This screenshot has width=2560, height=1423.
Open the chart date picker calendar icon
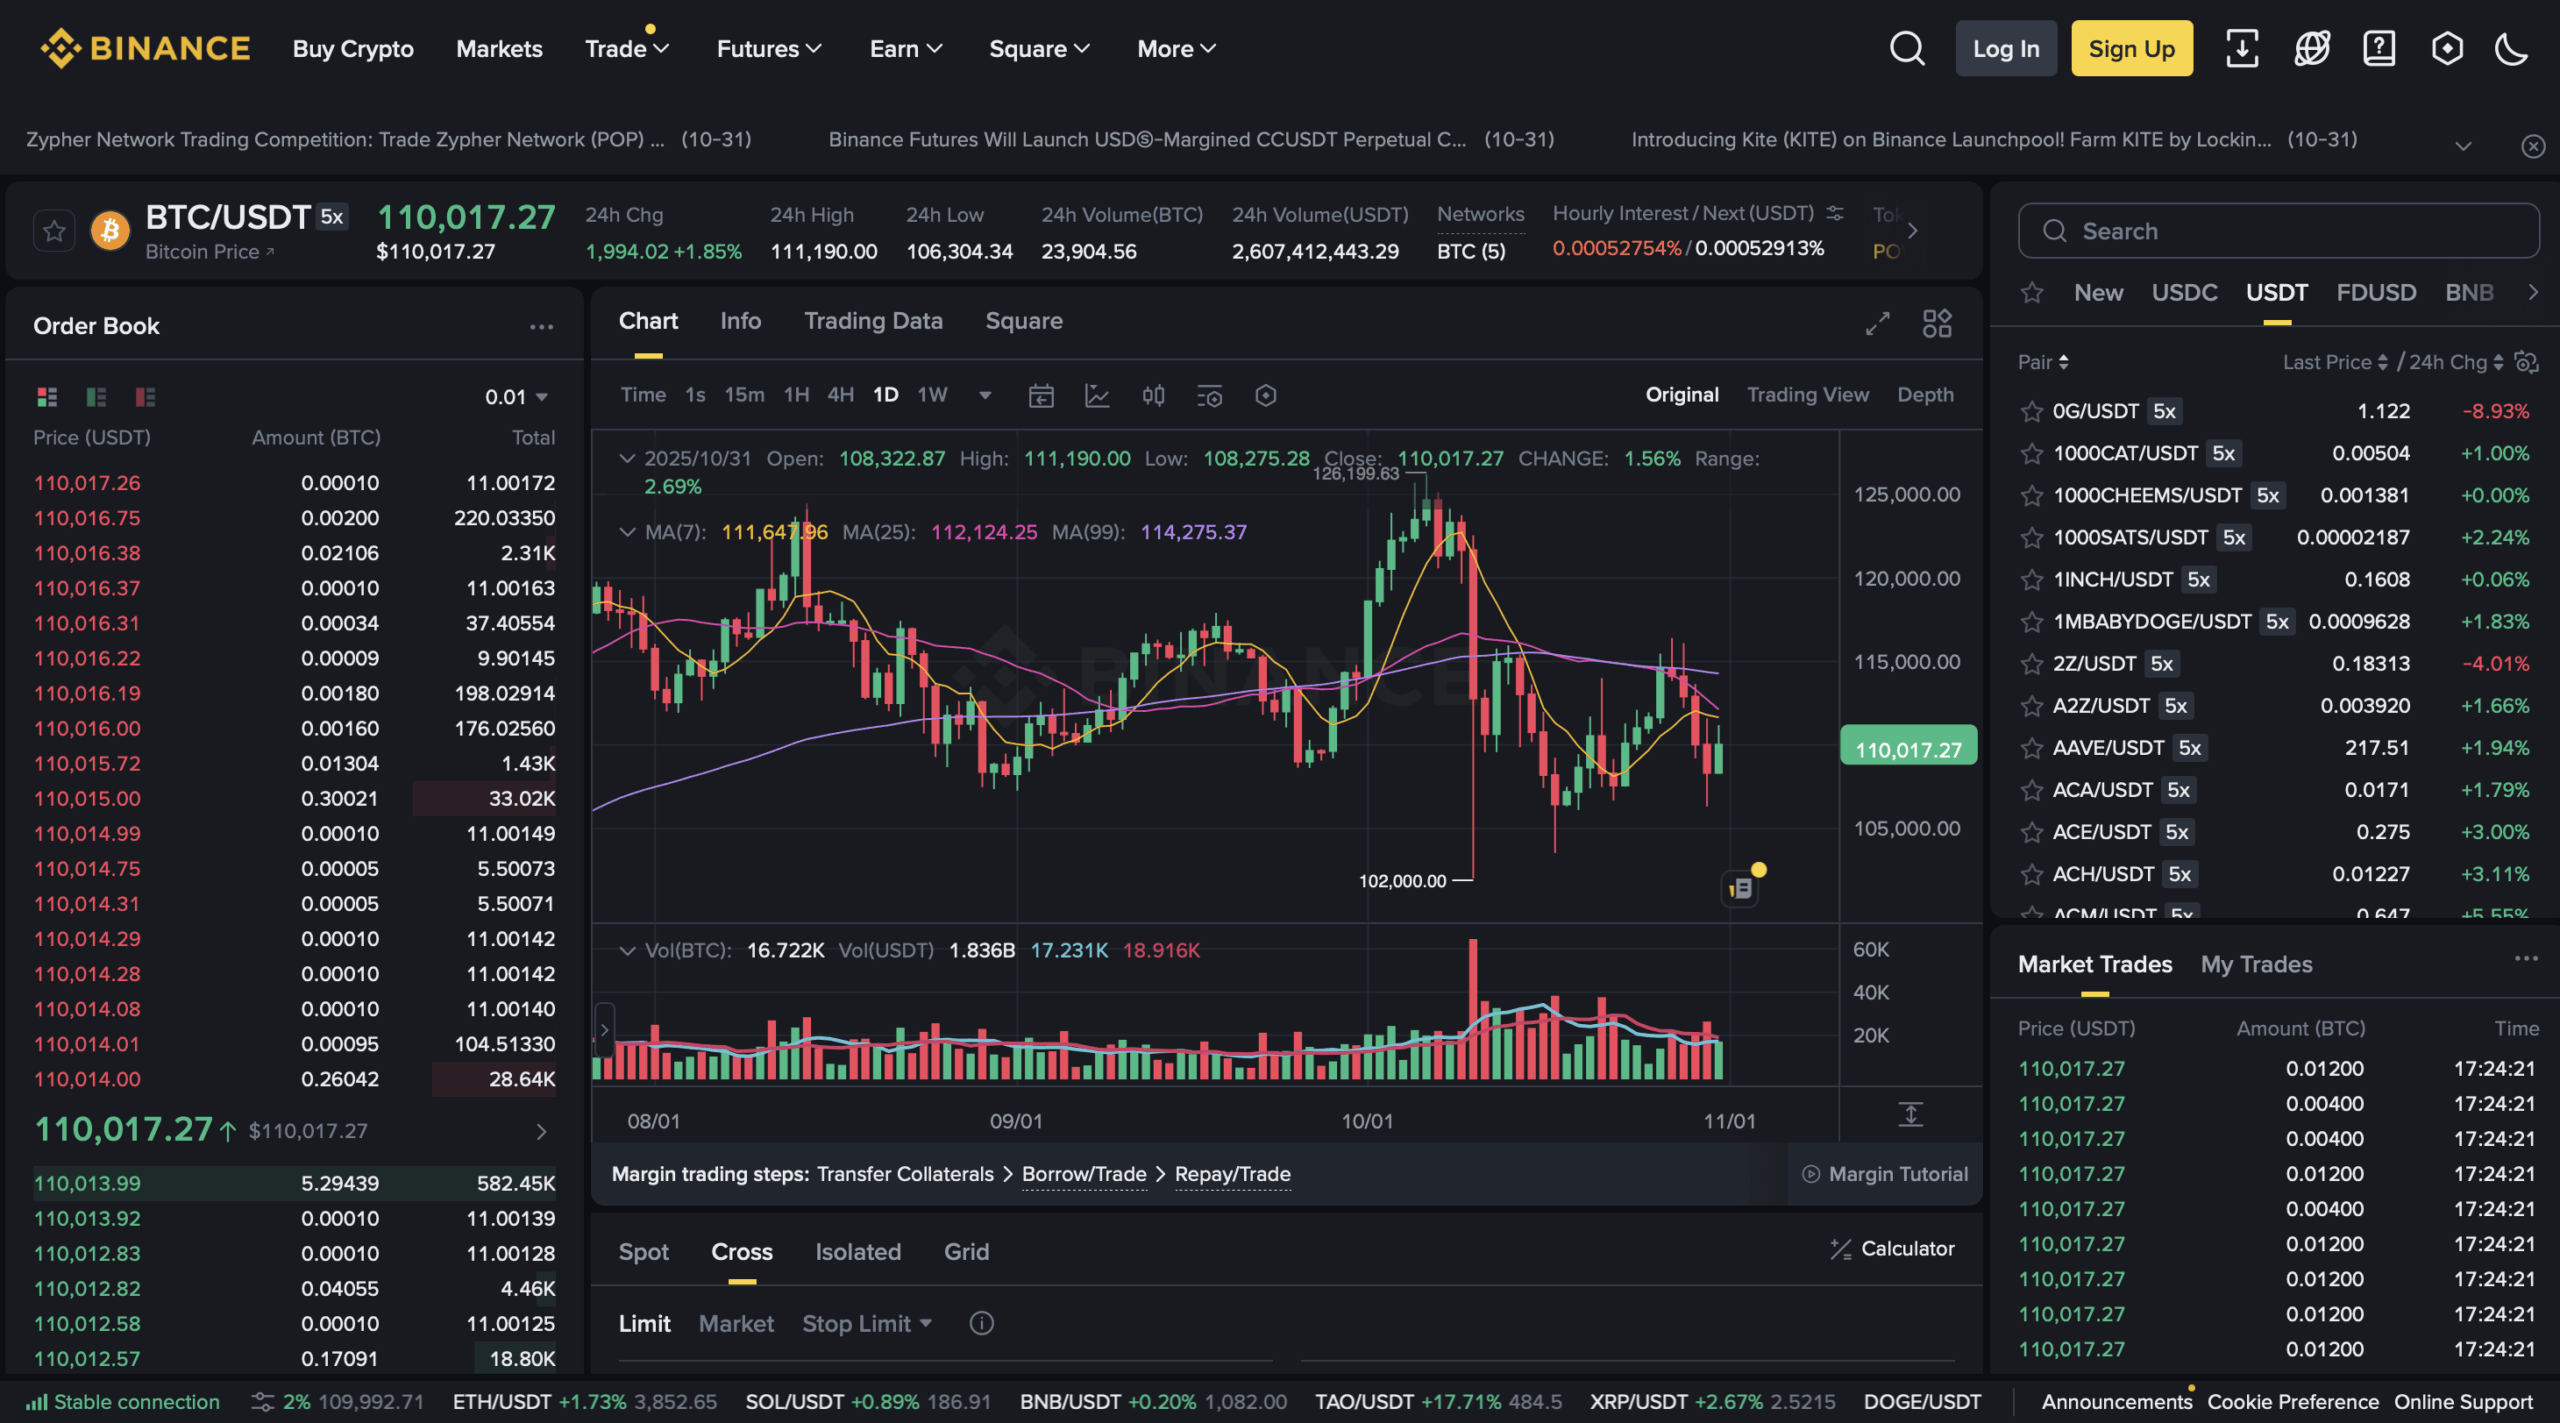(x=1041, y=396)
